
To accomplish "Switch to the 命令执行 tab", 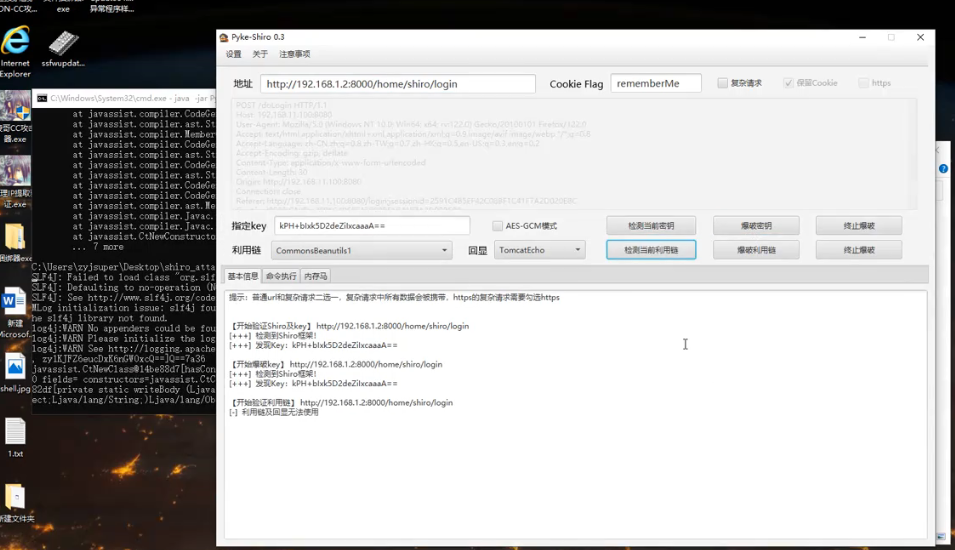I will tap(281, 276).
